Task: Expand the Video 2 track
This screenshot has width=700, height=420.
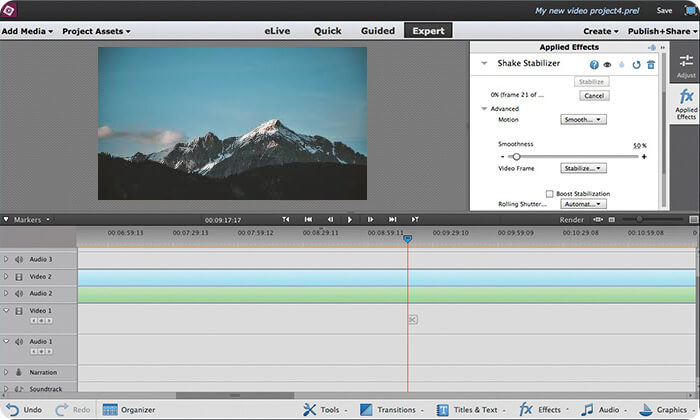Action: coord(6,276)
